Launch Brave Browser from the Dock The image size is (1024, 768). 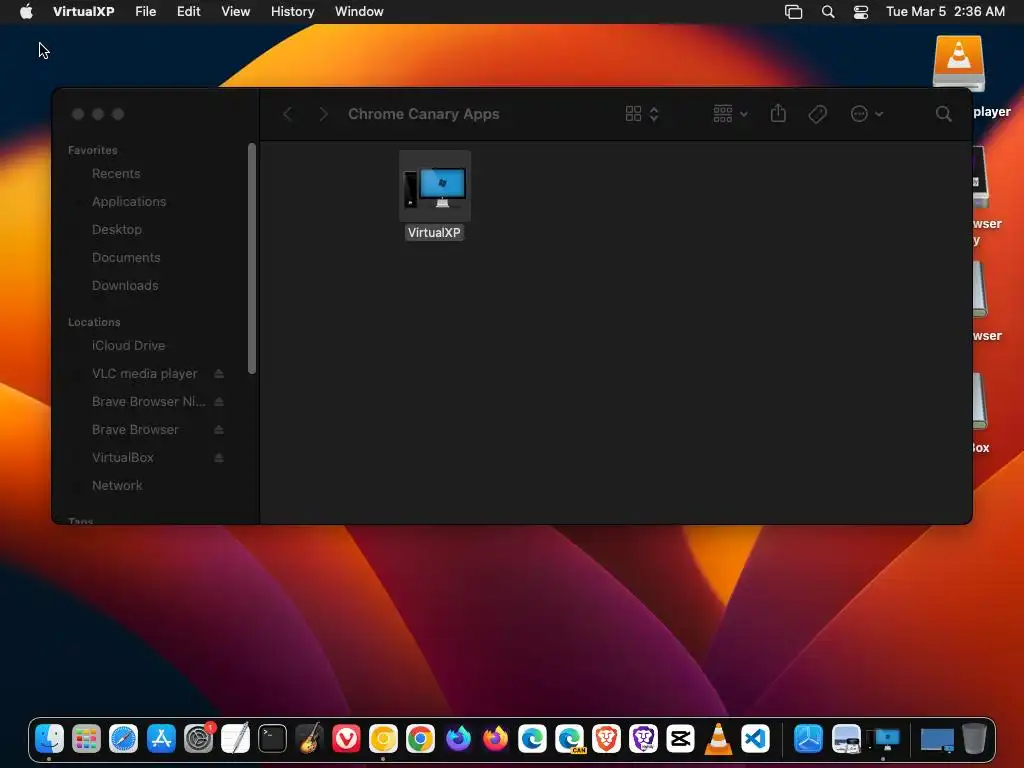(x=607, y=739)
